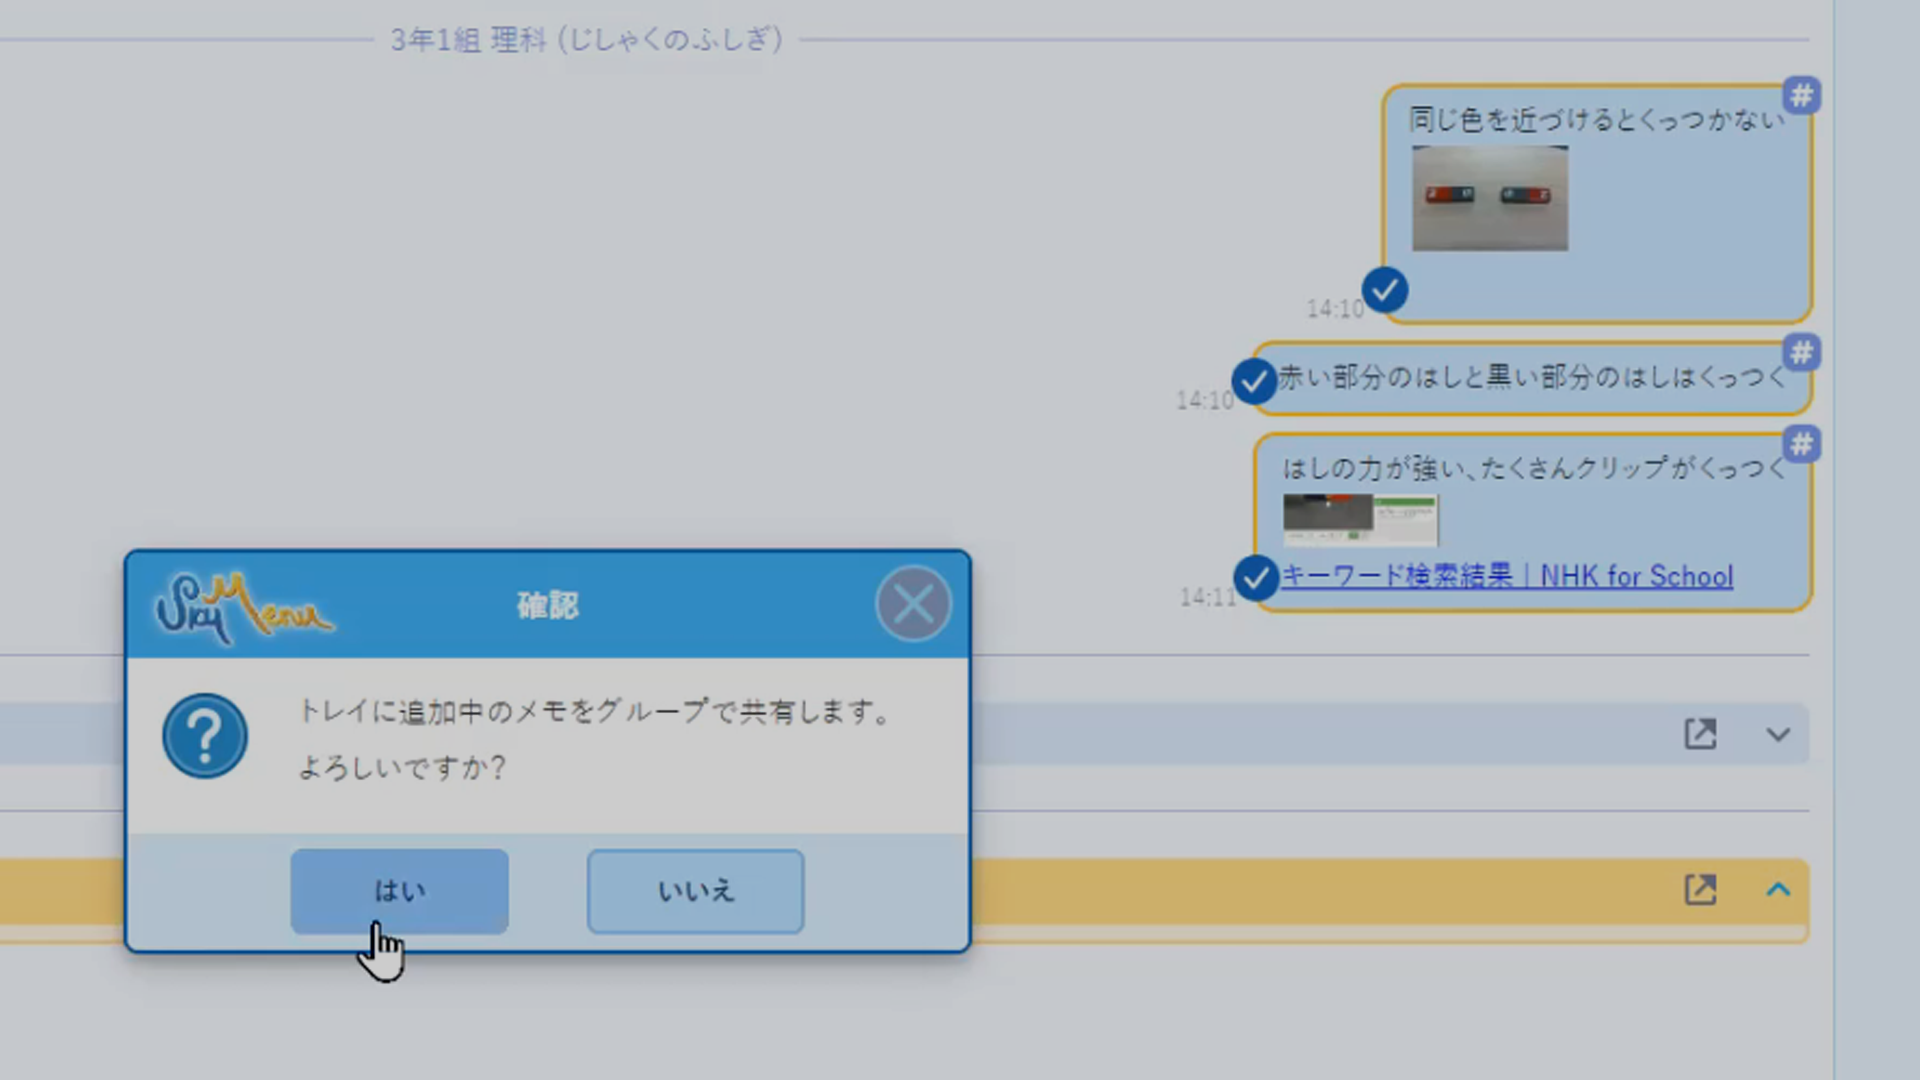The height and width of the screenshot is (1080, 1920).
Task: Click the いいえ button in dialog
Action: [x=695, y=890]
